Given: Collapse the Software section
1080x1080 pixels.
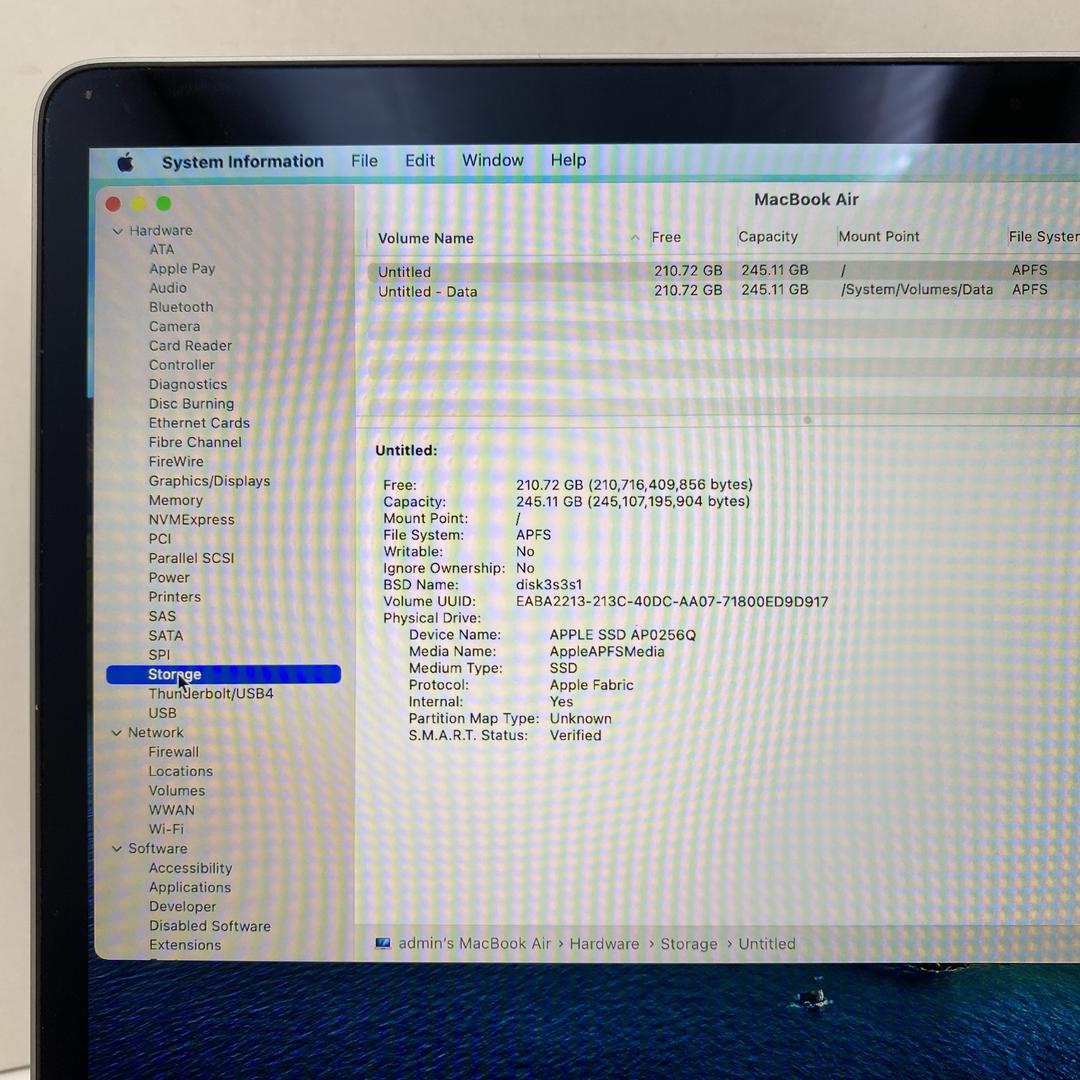Looking at the screenshot, I should coord(116,849).
